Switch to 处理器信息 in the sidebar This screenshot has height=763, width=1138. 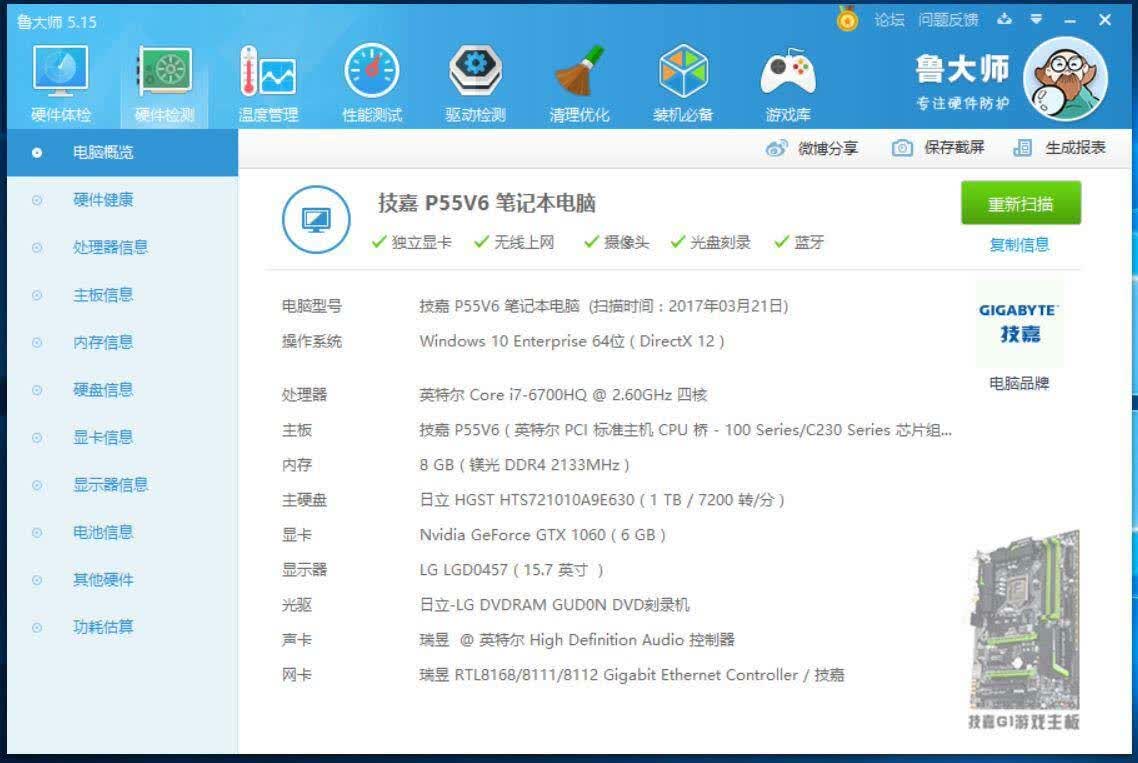(110, 248)
